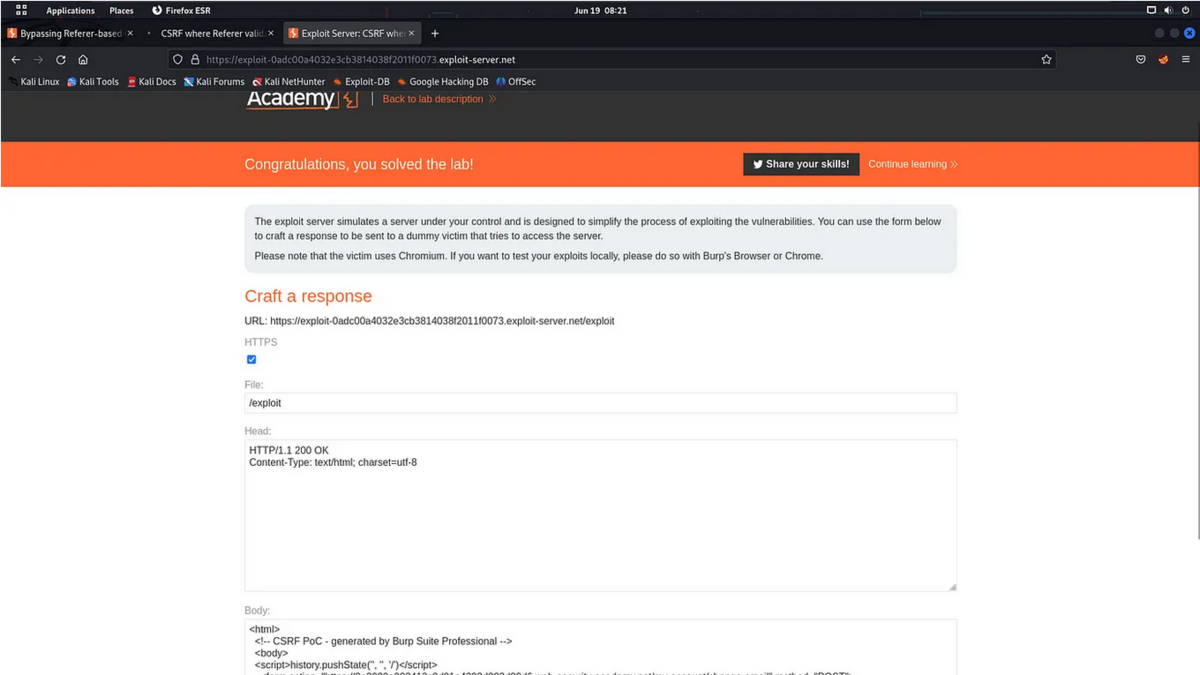Viewport: 1200px width, 675px height.
Task: Open Google Hacking DB bookmark
Action: pyautogui.click(x=443, y=82)
